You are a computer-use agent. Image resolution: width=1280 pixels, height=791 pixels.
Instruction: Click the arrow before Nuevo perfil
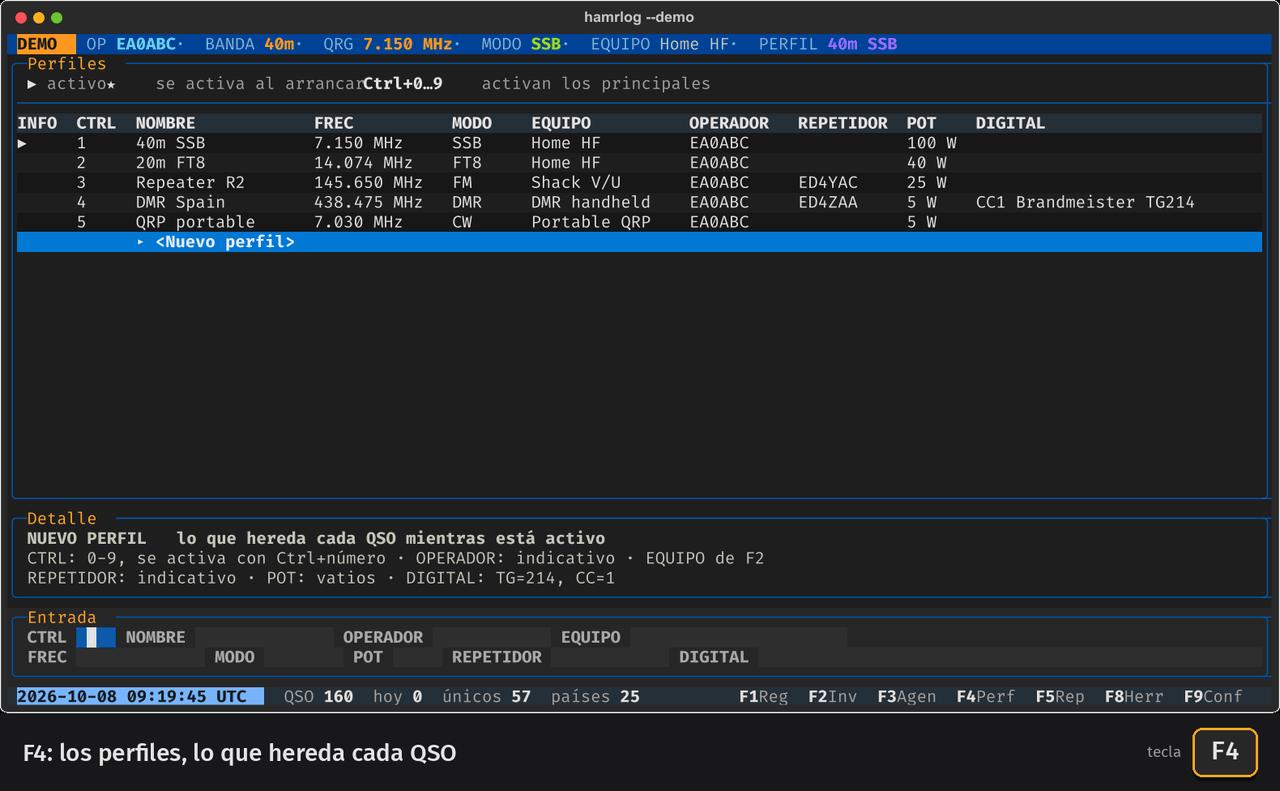coord(141,242)
